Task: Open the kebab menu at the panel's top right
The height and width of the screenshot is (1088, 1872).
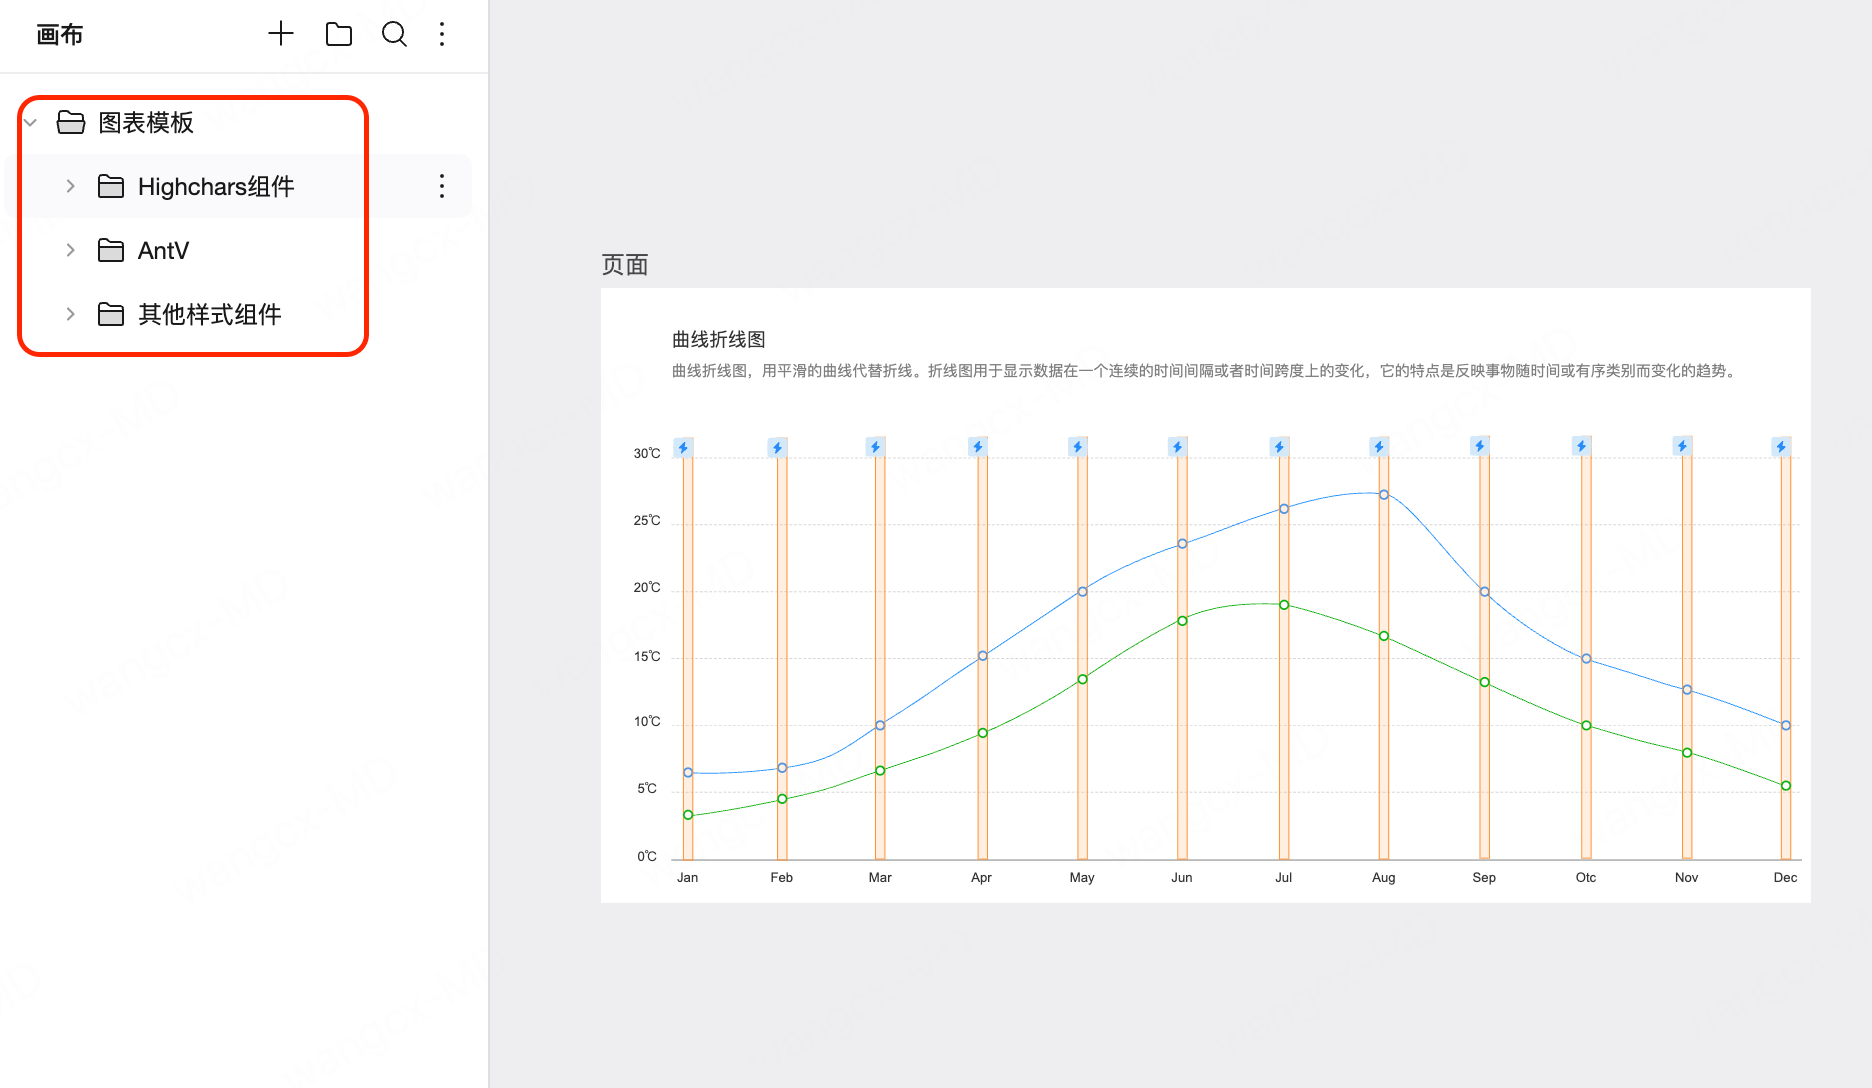Action: point(441,33)
